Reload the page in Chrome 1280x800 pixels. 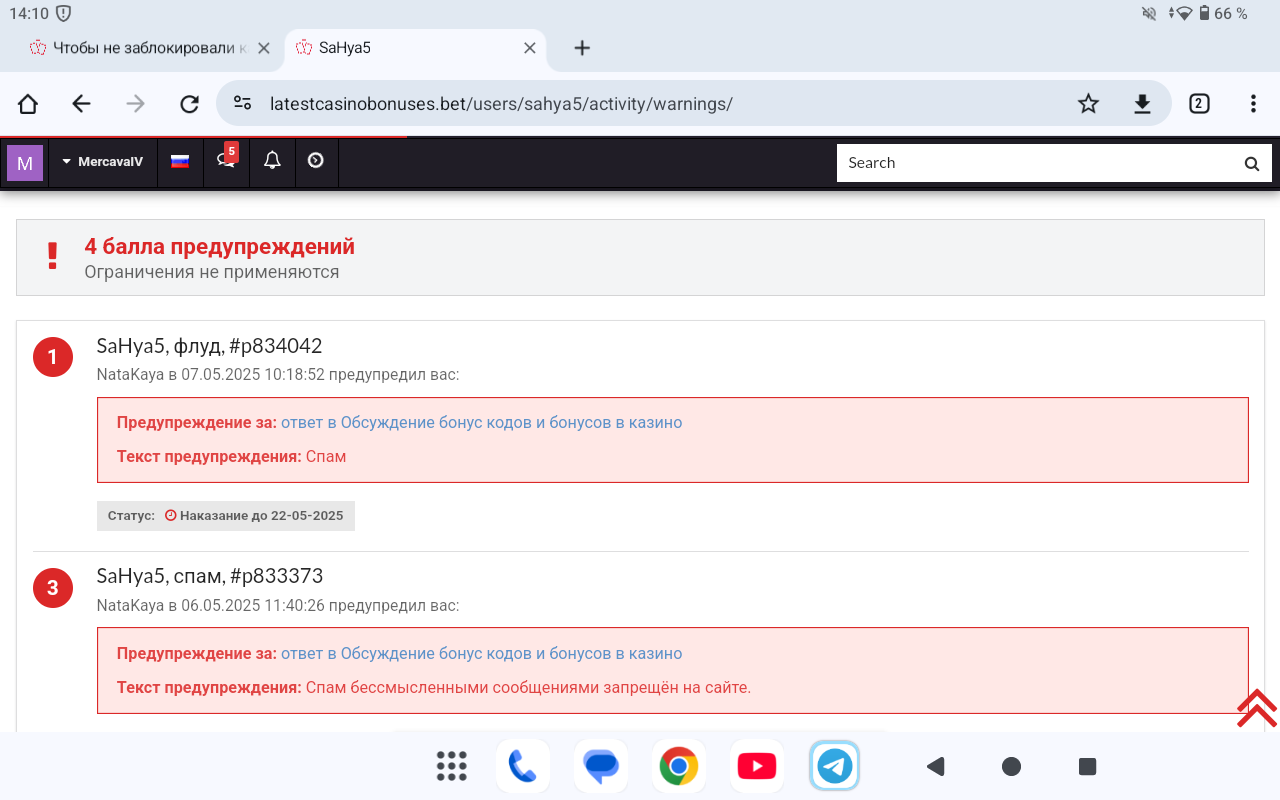189,104
